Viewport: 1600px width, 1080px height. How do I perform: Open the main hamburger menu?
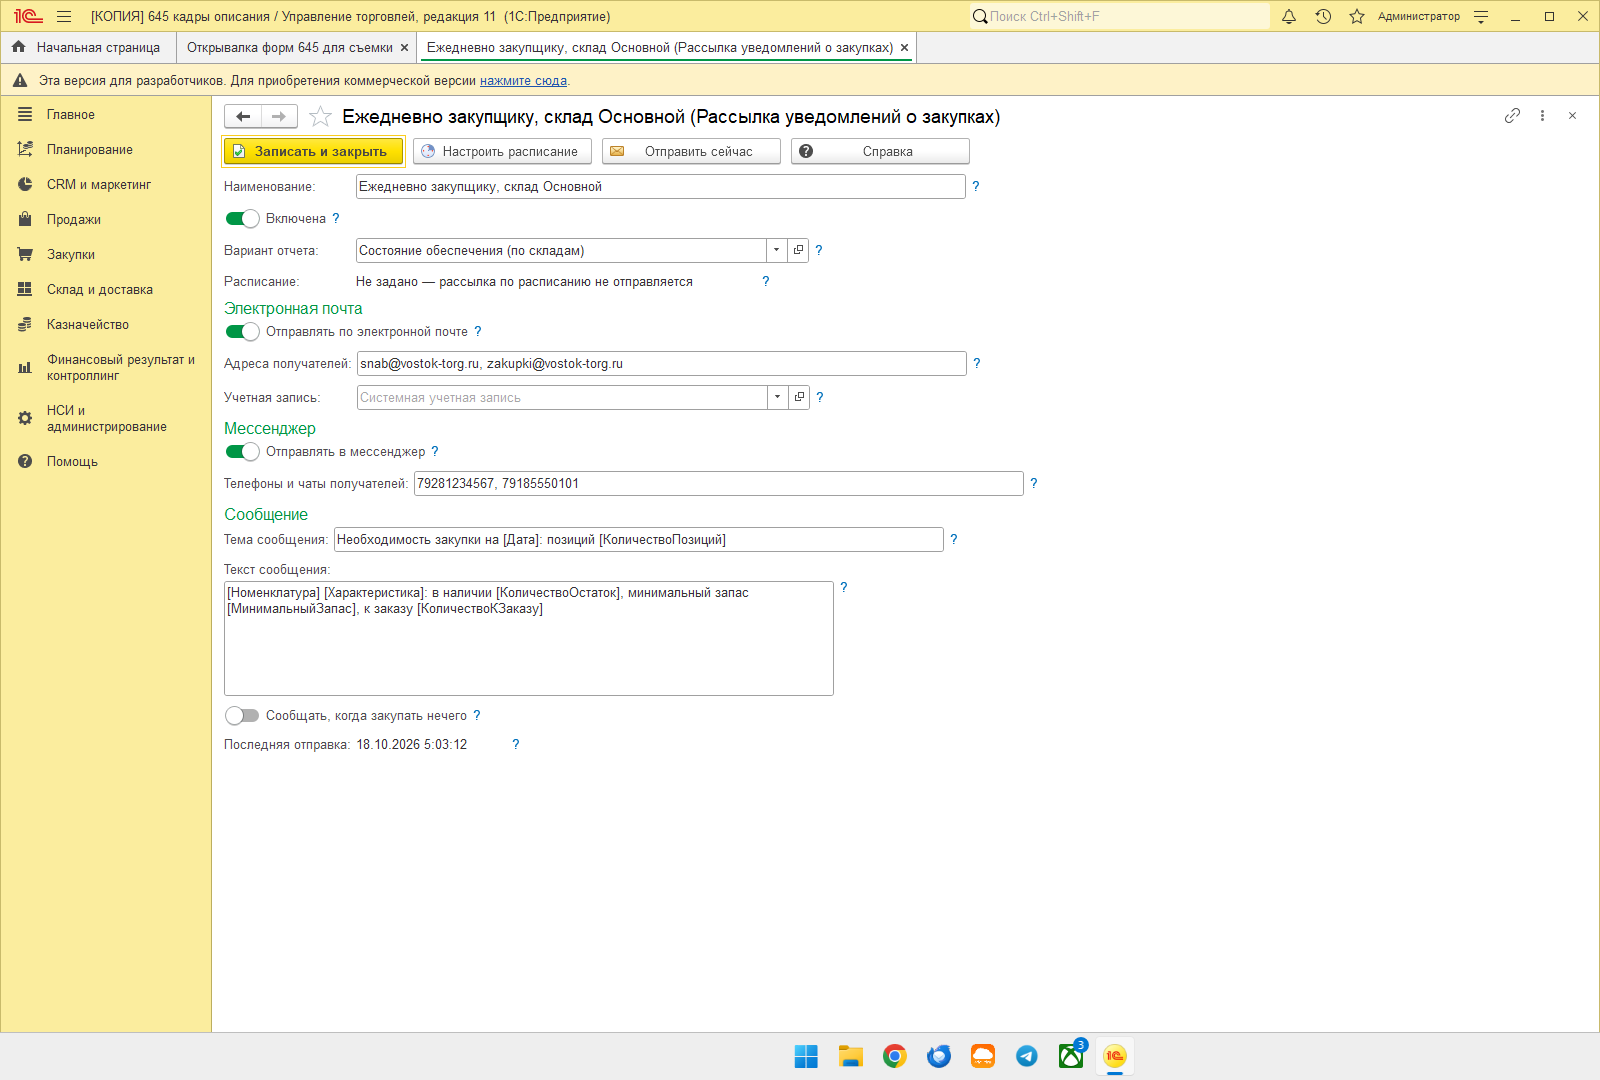tap(64, 16)
